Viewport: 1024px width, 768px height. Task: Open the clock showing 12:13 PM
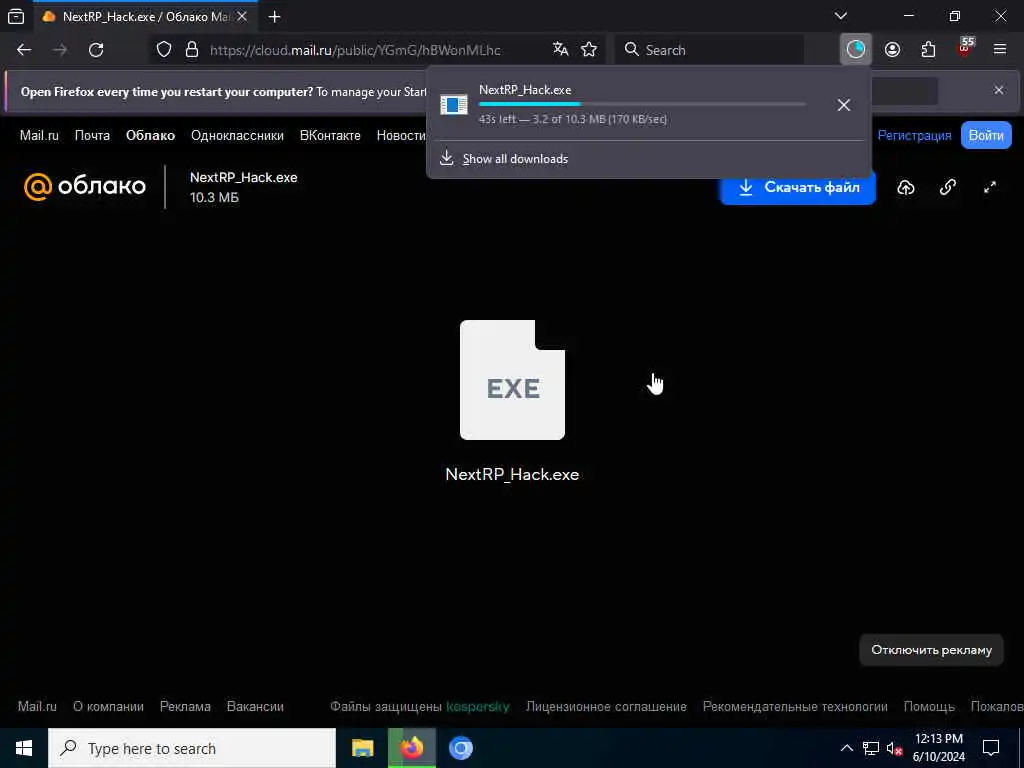tap(939, 748)
